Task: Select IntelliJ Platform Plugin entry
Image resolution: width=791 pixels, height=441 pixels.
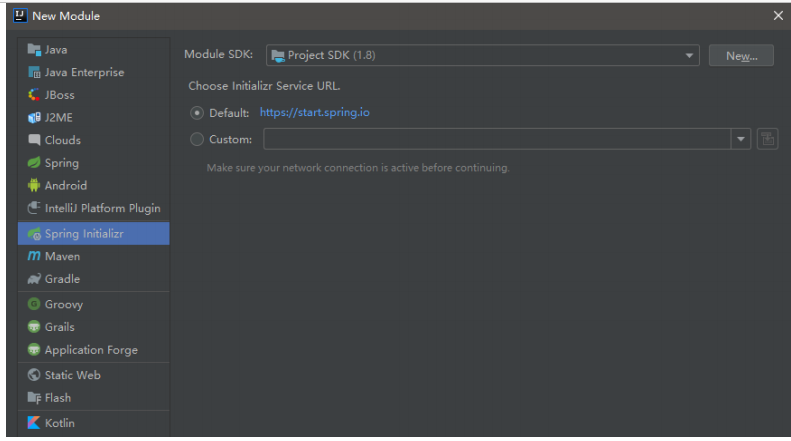Action: [x=93, y=208]
